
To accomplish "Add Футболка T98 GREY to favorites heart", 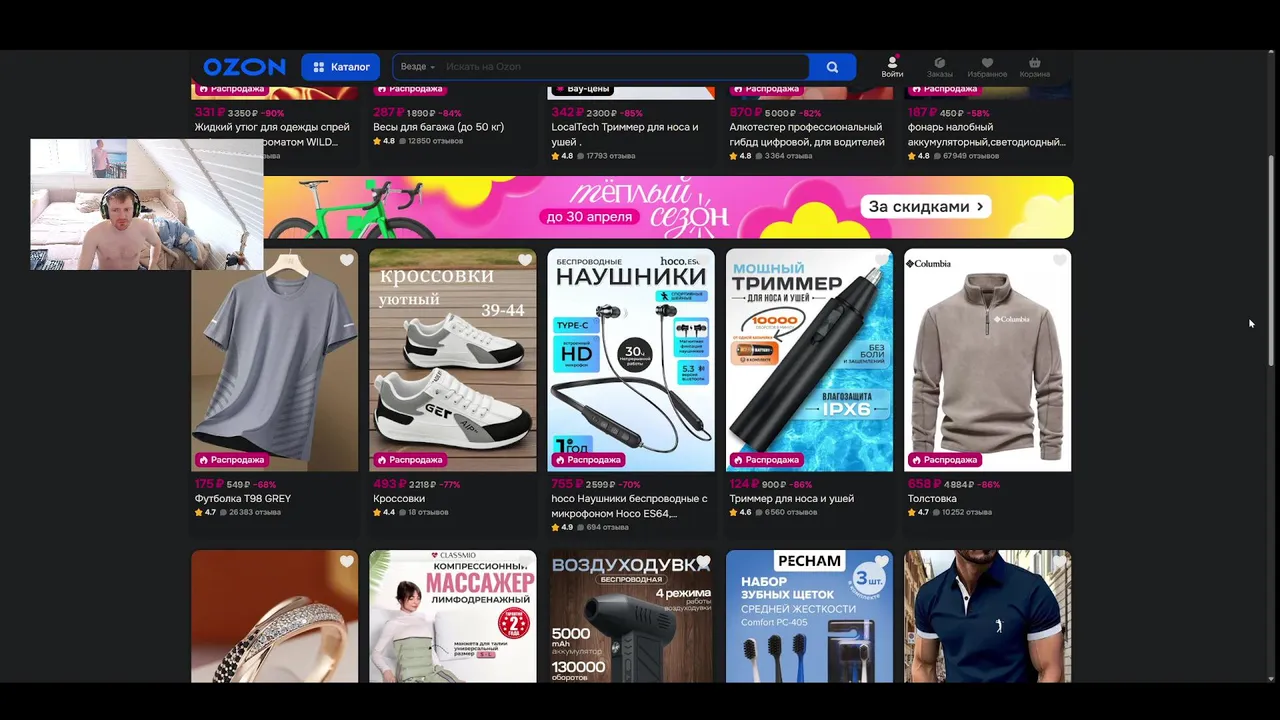I will pyautogui.click(x=346, y=260).
